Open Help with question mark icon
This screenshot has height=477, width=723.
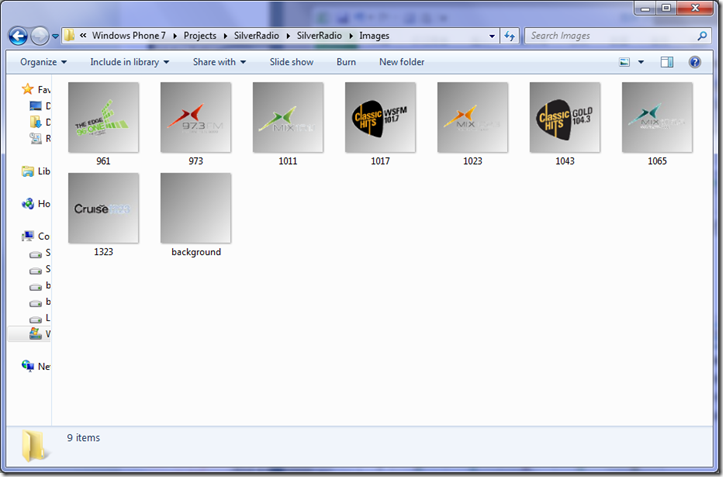[695, 62]
